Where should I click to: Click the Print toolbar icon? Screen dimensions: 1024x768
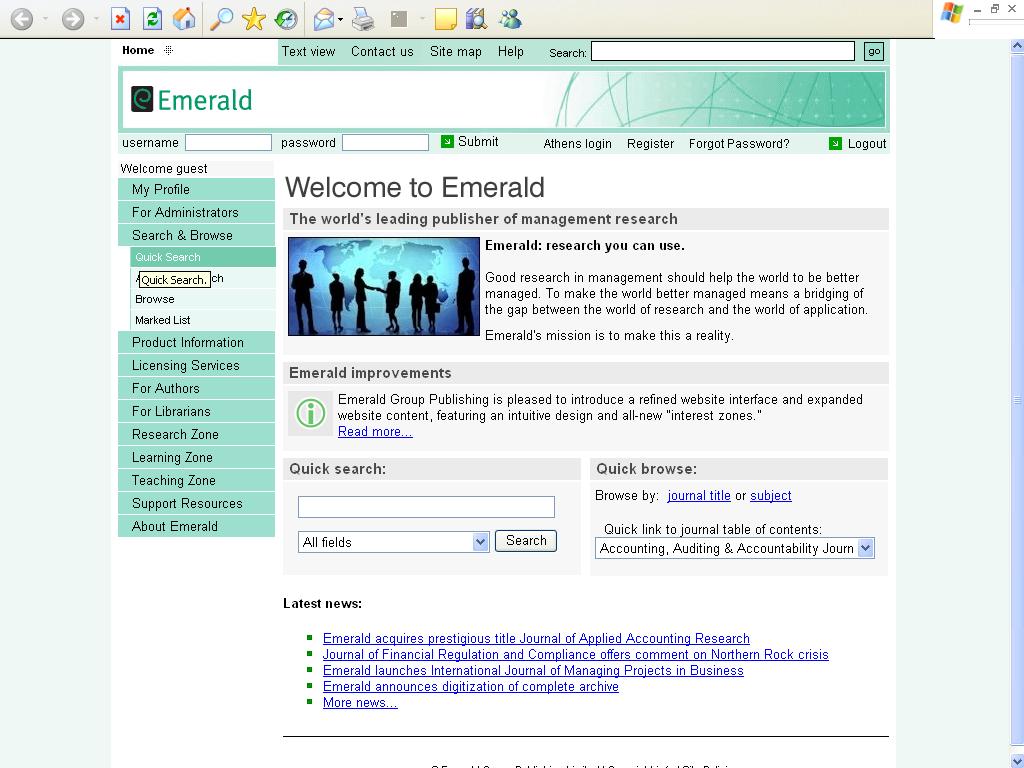[x=363, y=19]
